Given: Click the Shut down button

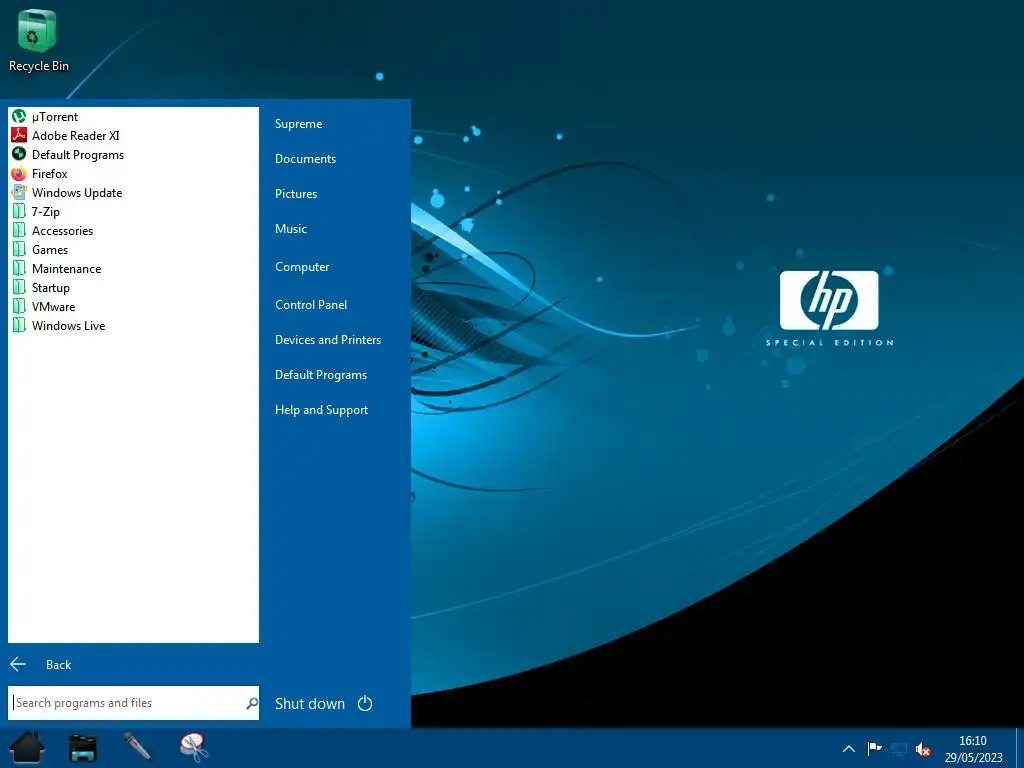Looking at the screenshot, I should [310, 704].
